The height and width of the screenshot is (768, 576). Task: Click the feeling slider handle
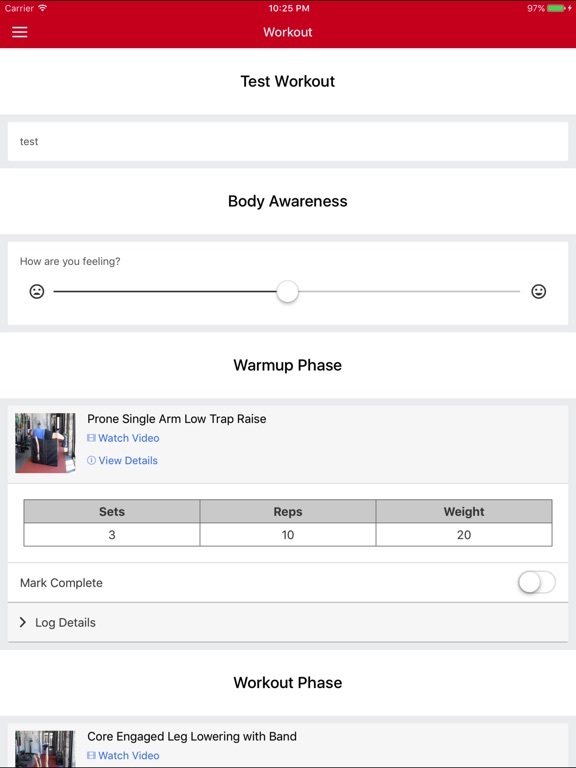click(x=288, y=291)
